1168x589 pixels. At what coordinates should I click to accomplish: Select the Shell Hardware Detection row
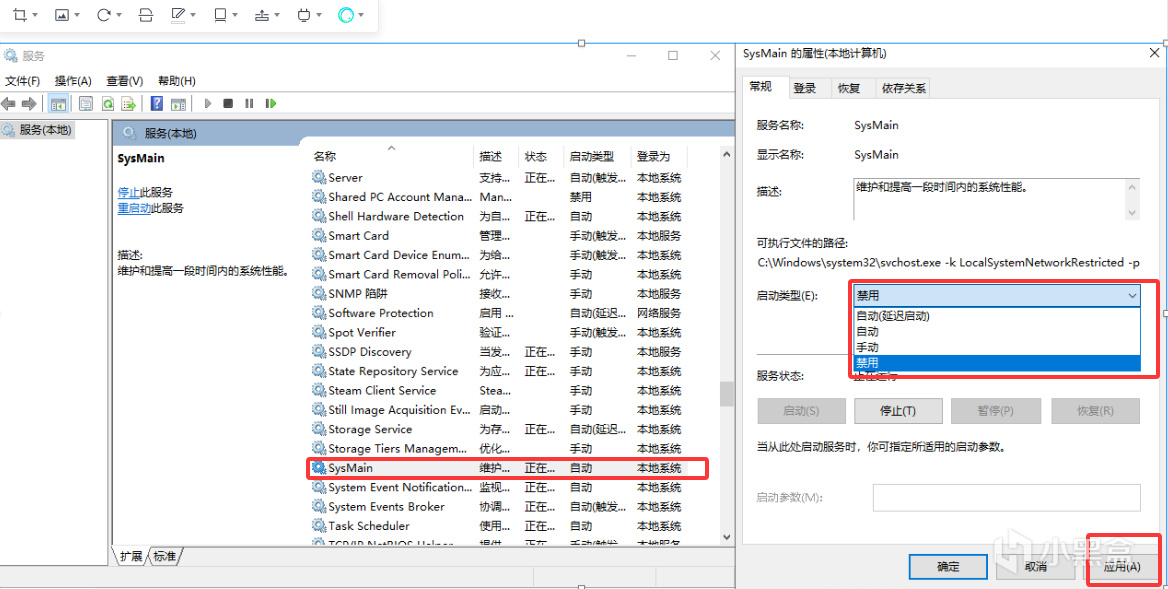[496, 217]
